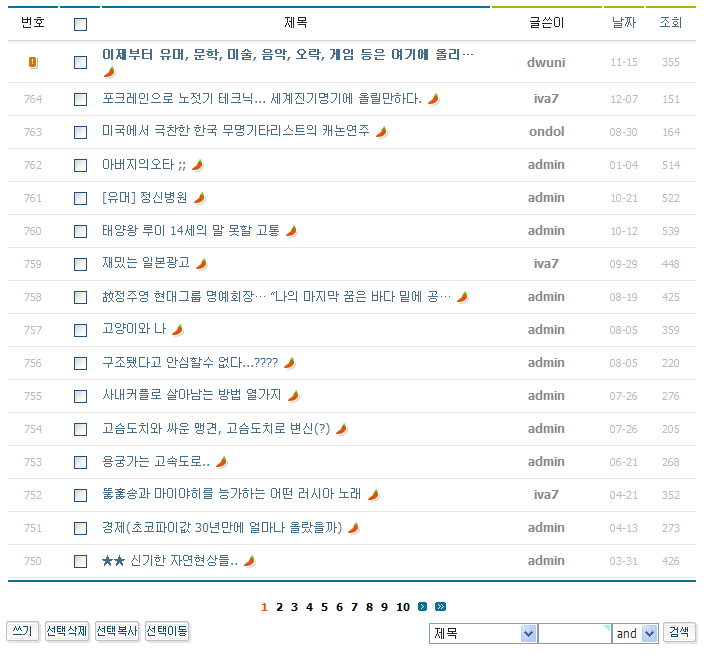Open the 제목 search field dropdown
This screenshot has width=709, height=656.
click(x=483, y=633)
